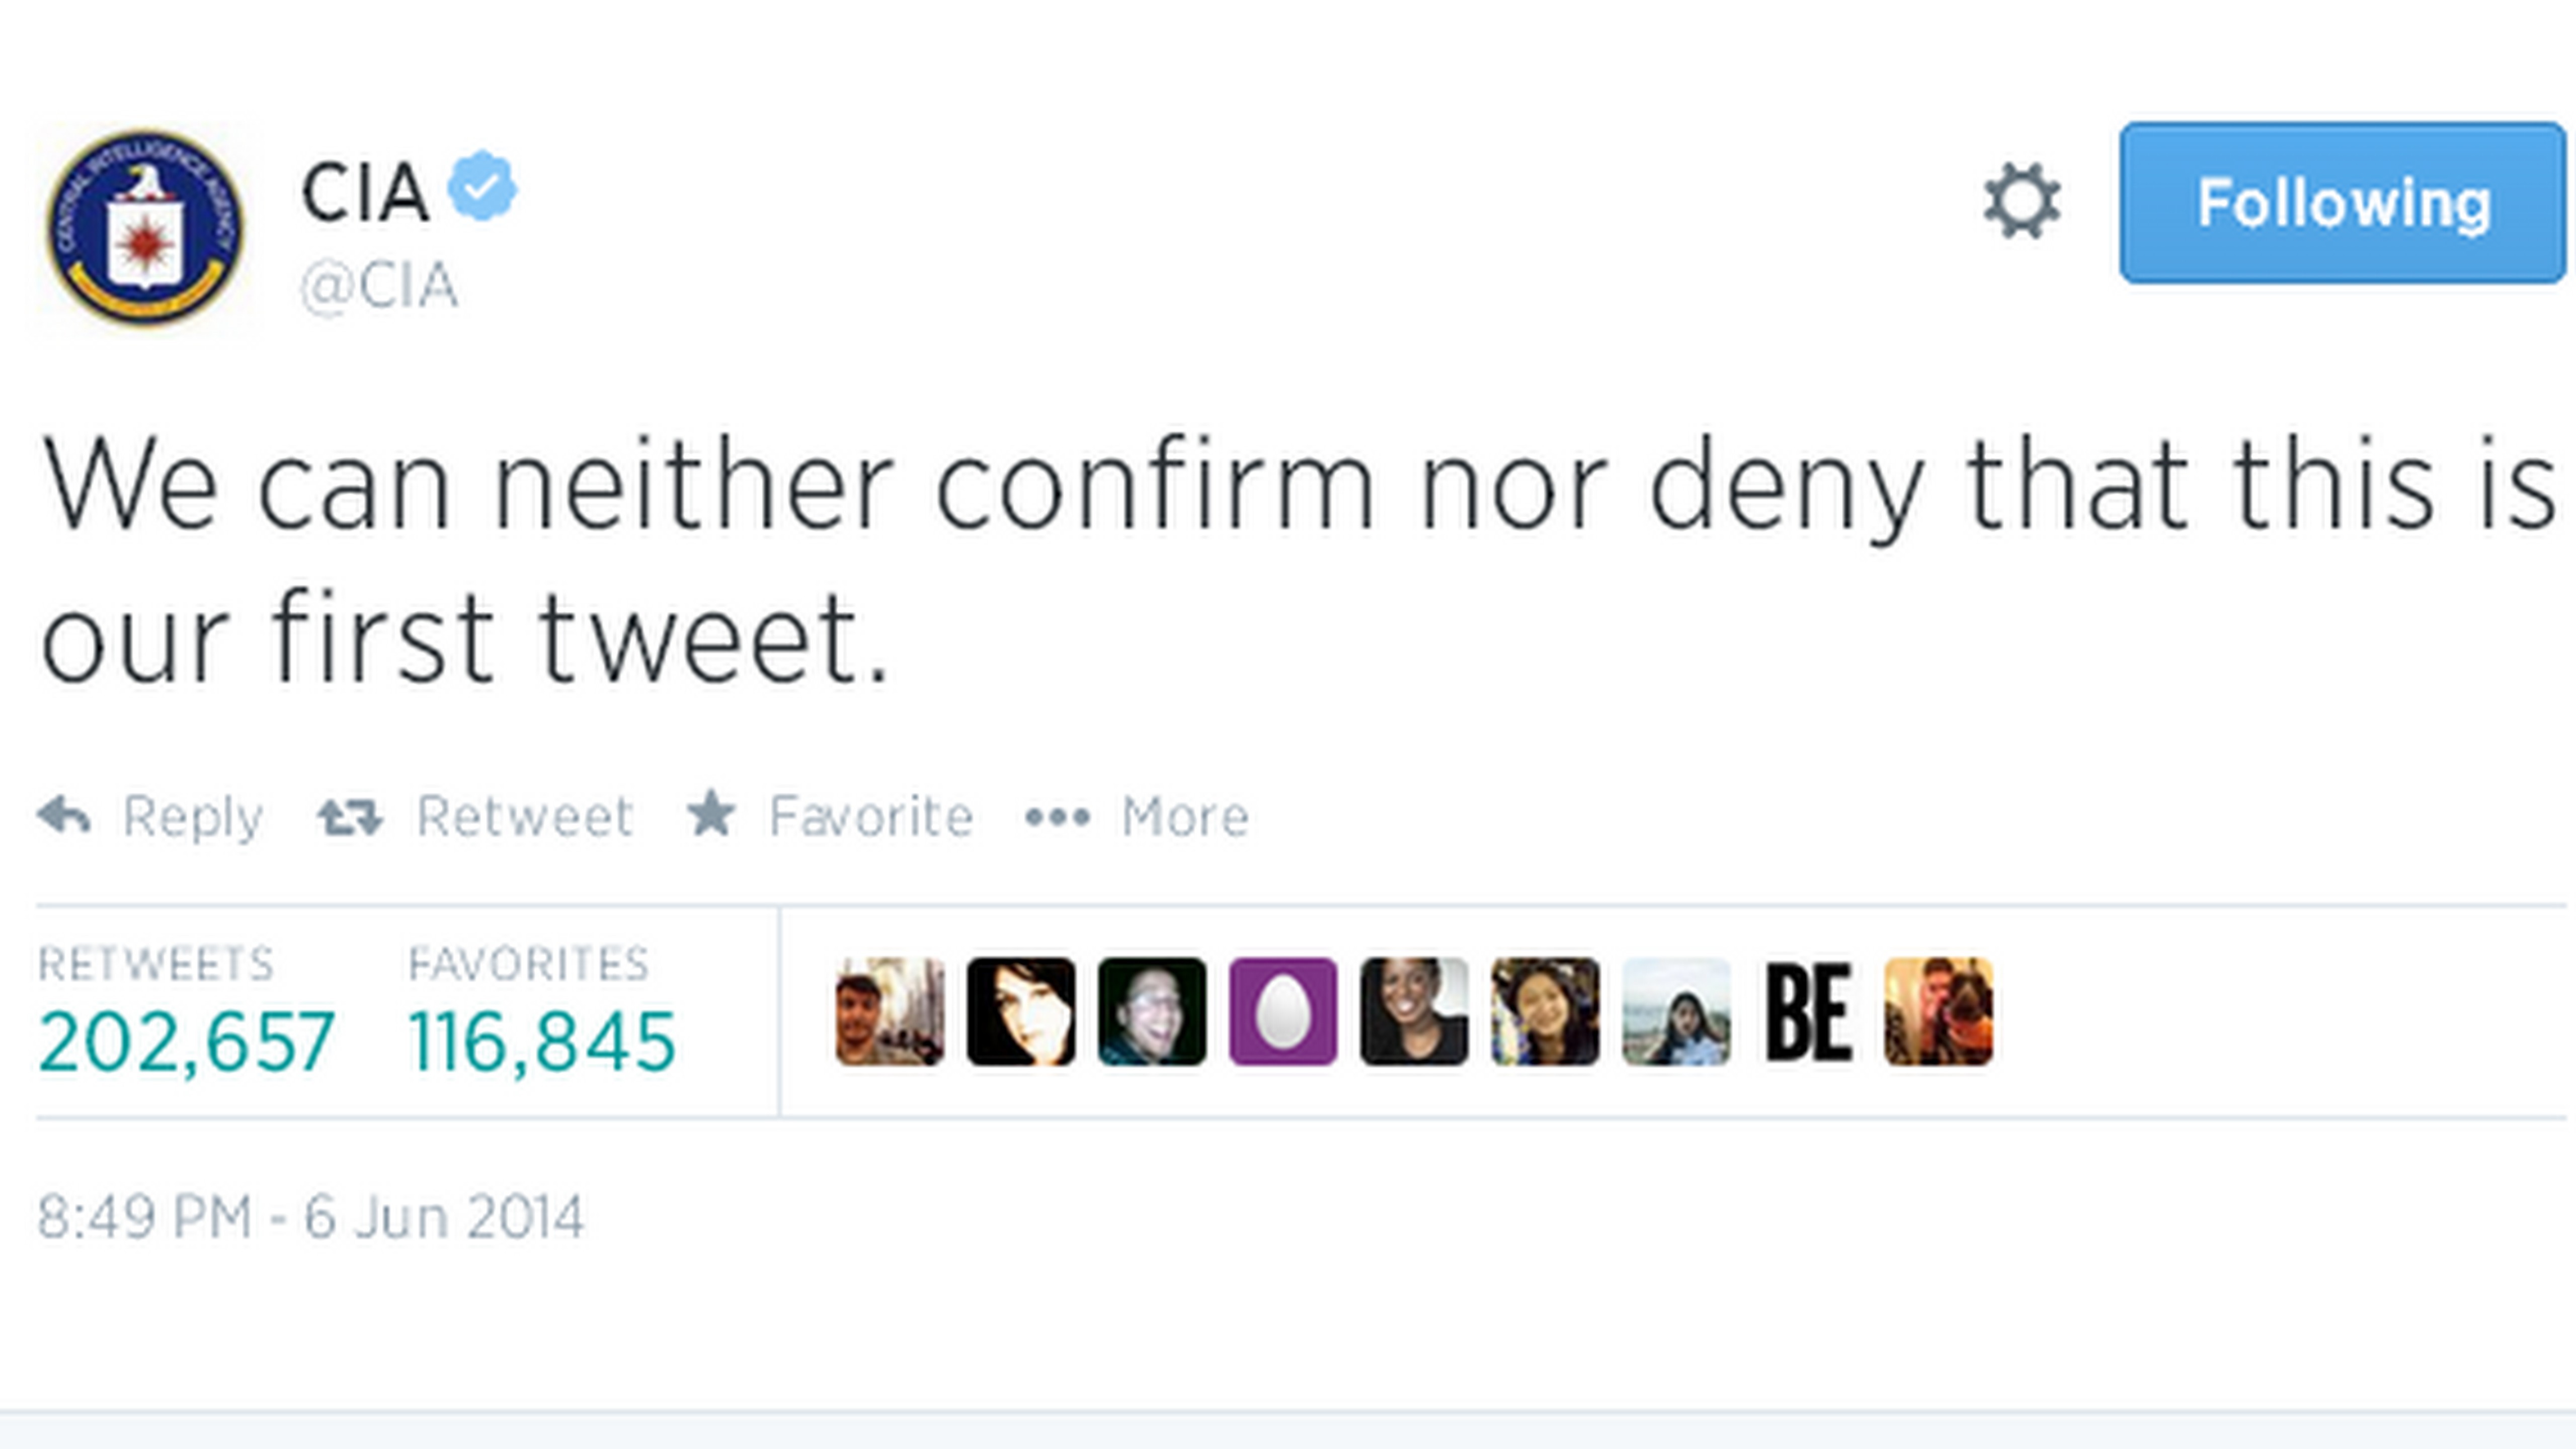Toggle the Following button

tap(2342, 203)
